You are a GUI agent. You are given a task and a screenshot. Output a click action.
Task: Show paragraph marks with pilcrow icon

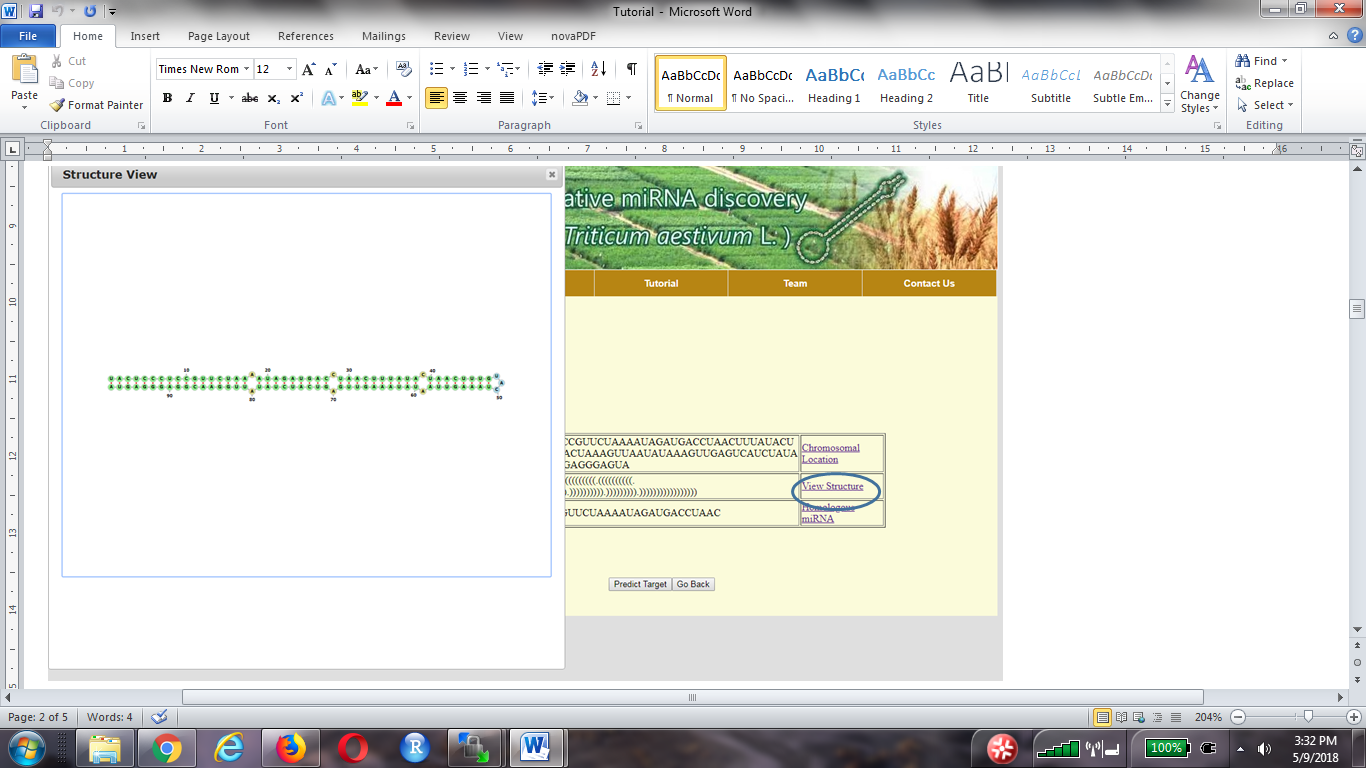(x=631, y=69)
